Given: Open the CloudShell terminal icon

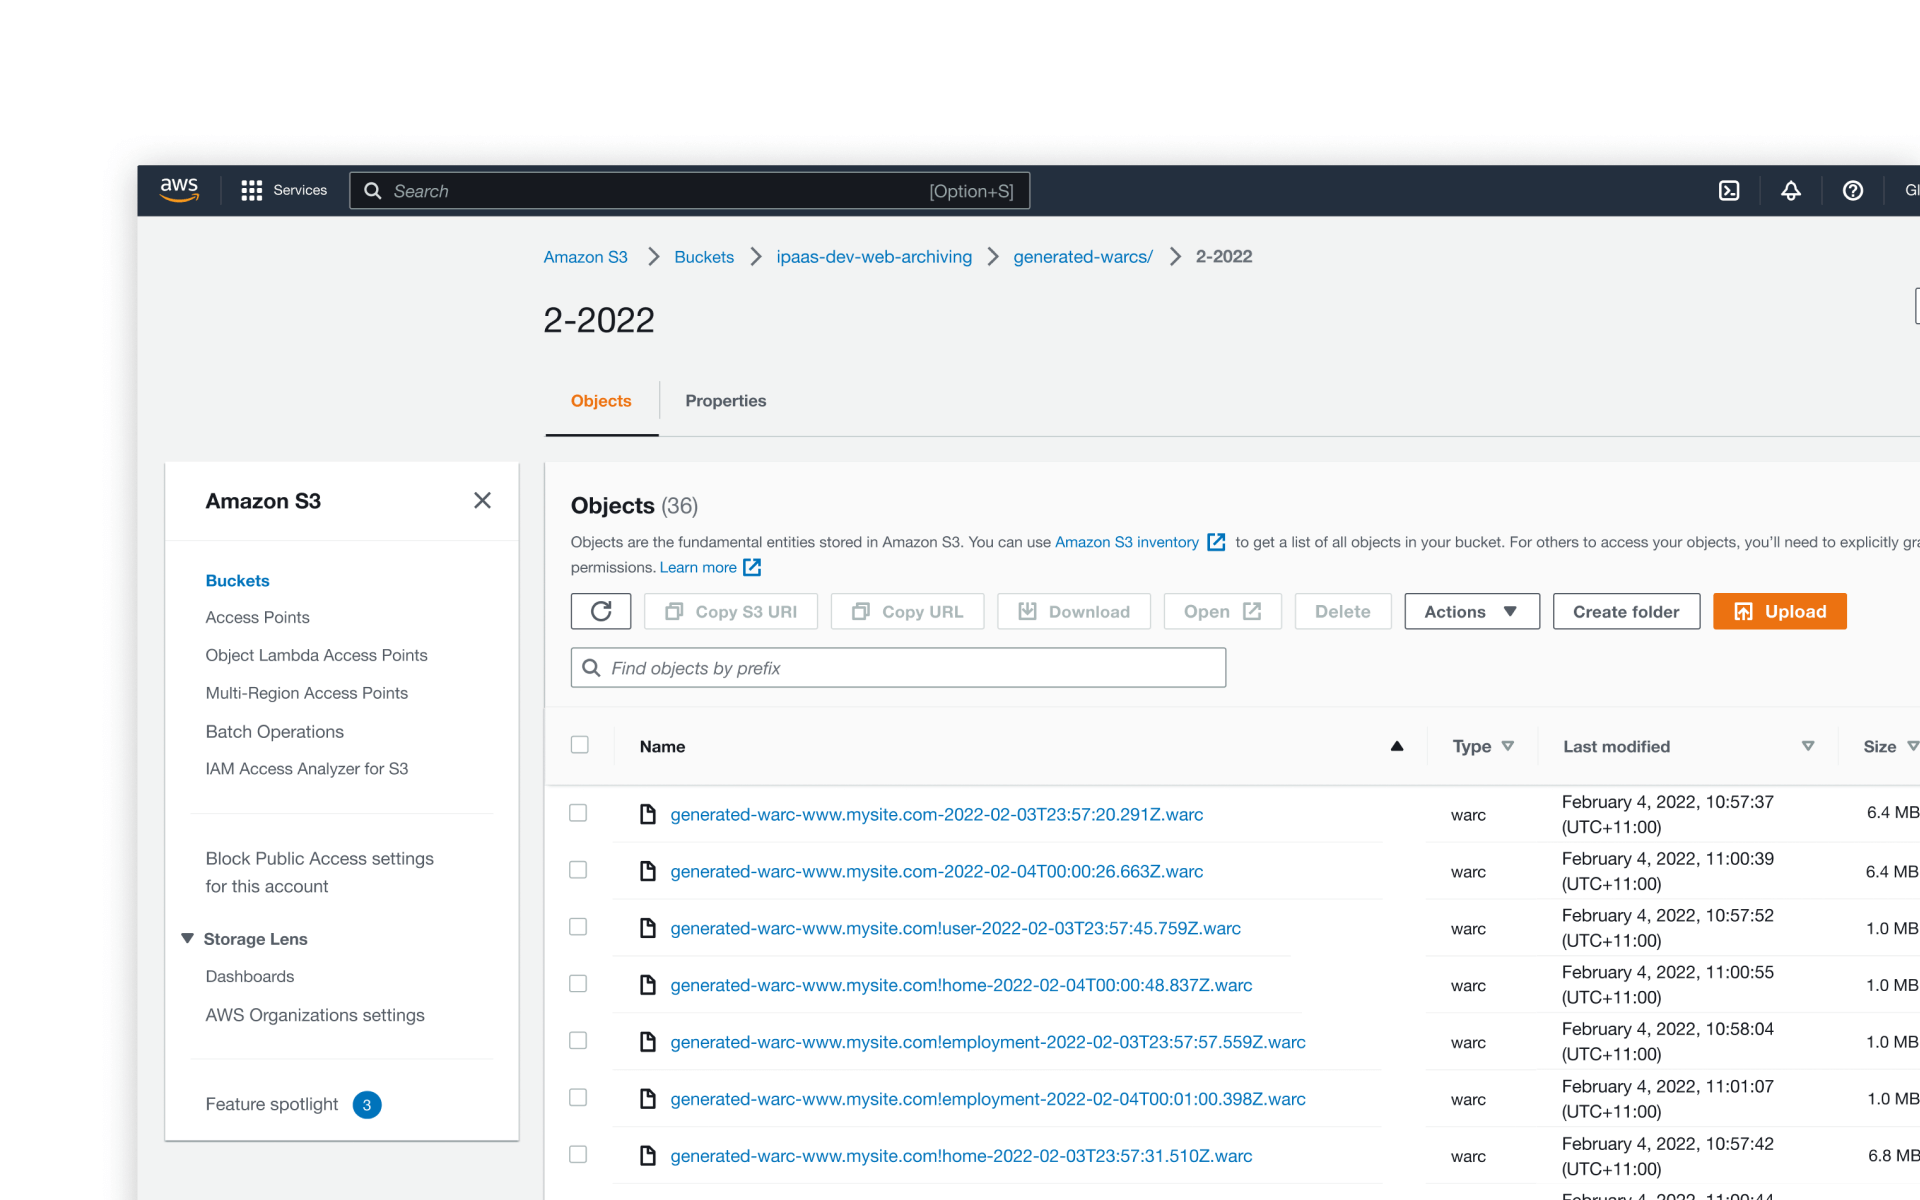Looking at the screenshot, I should point(1729,190).
